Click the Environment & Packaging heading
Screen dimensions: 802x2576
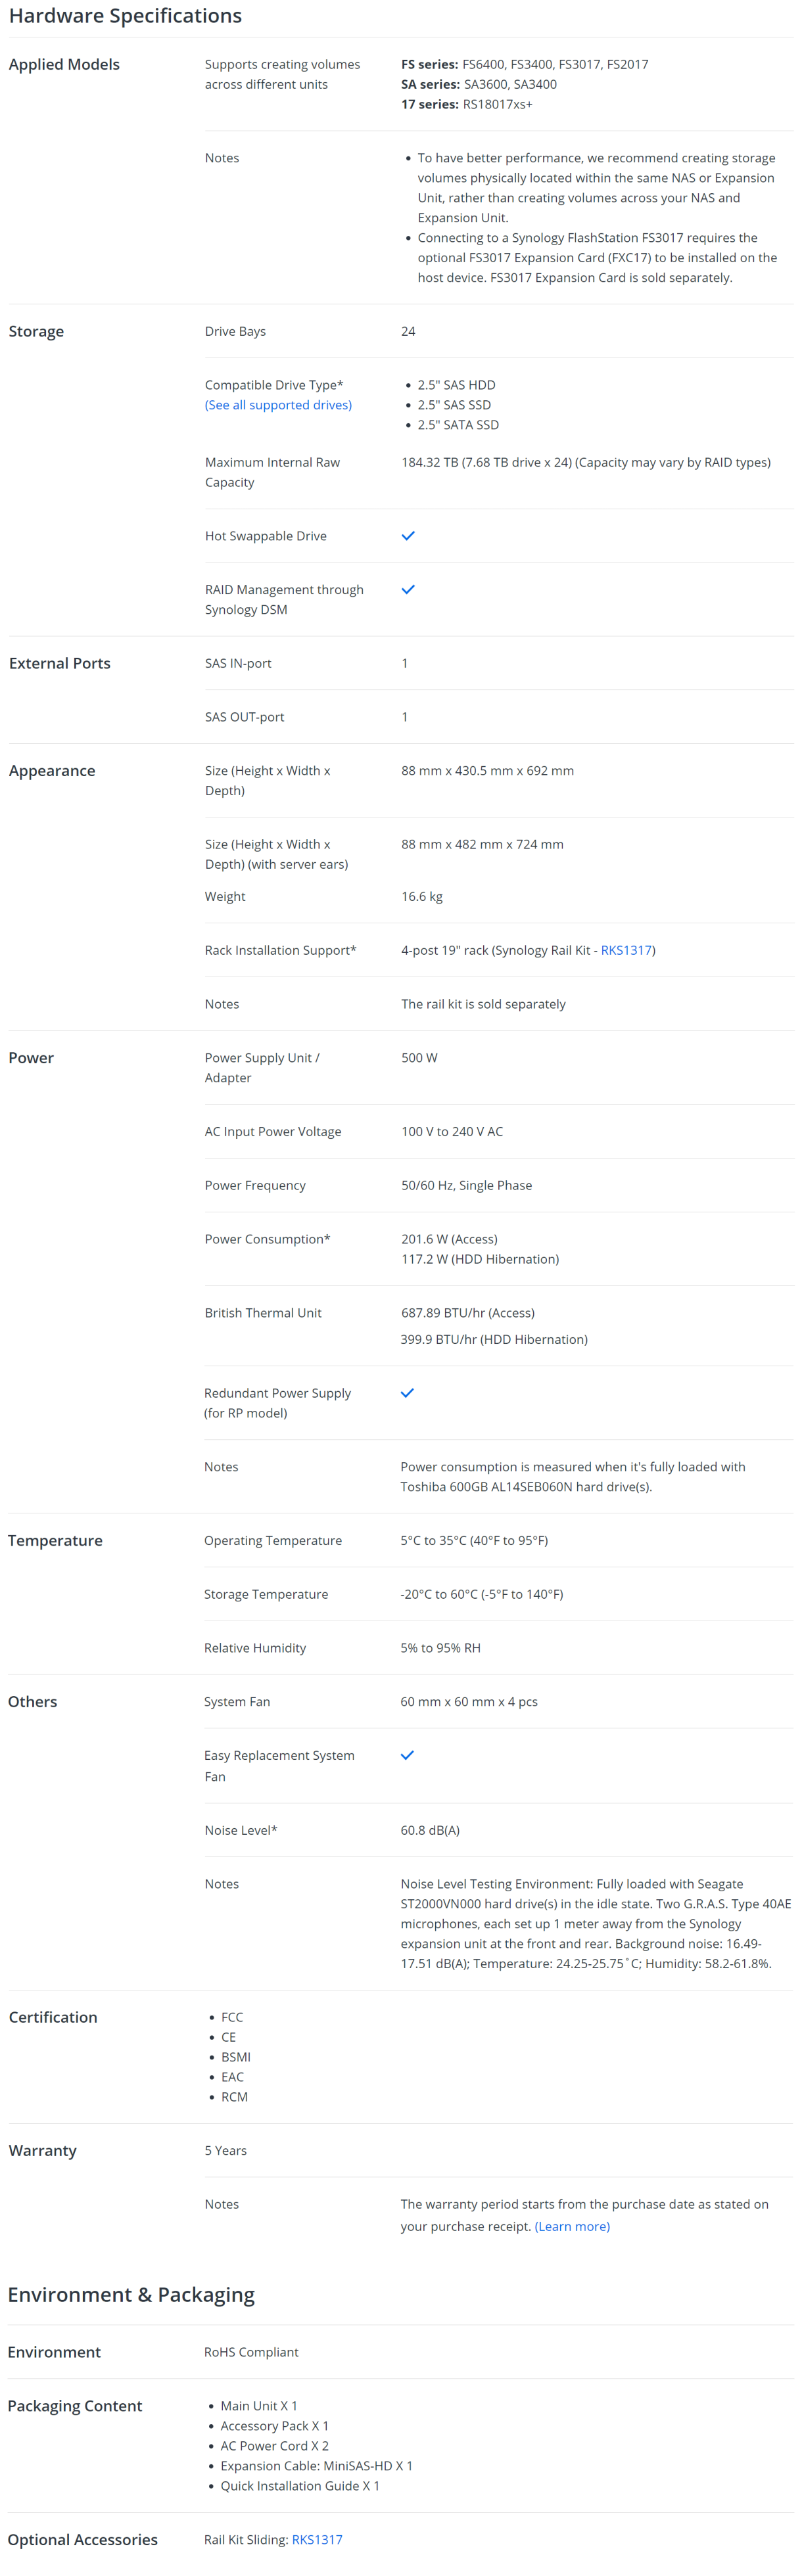(131, 2294)
